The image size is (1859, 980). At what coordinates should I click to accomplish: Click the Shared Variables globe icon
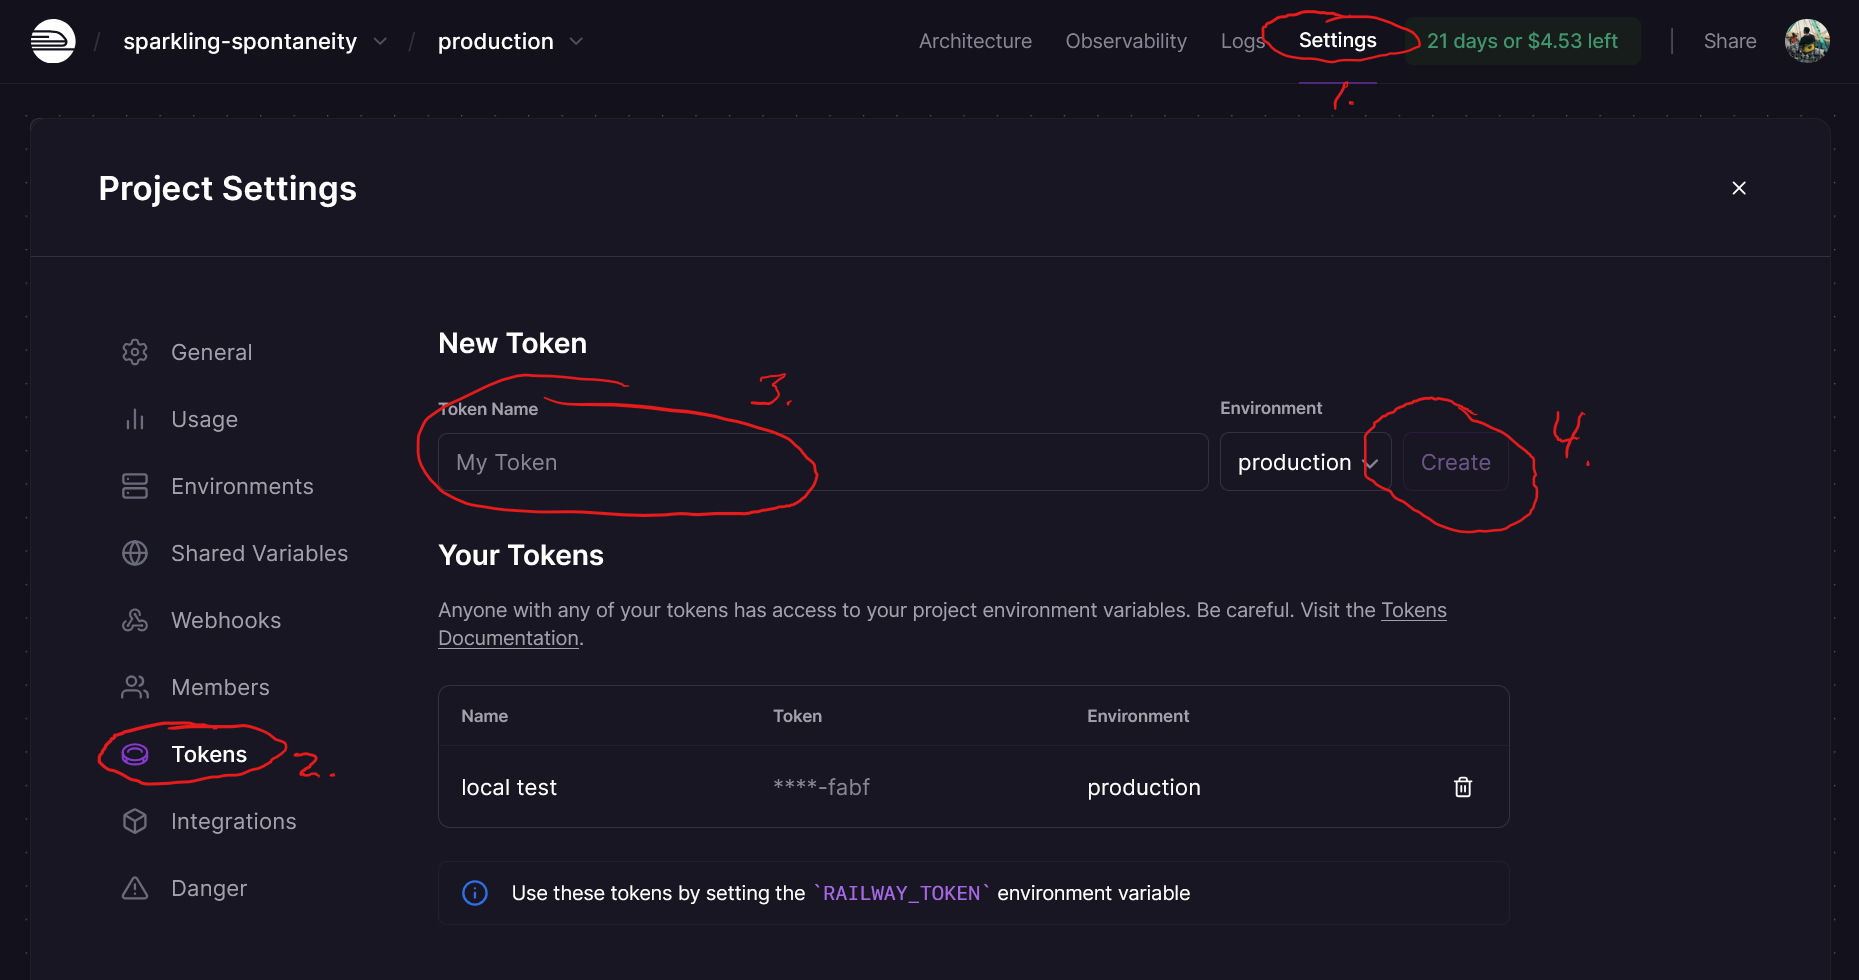135,553
